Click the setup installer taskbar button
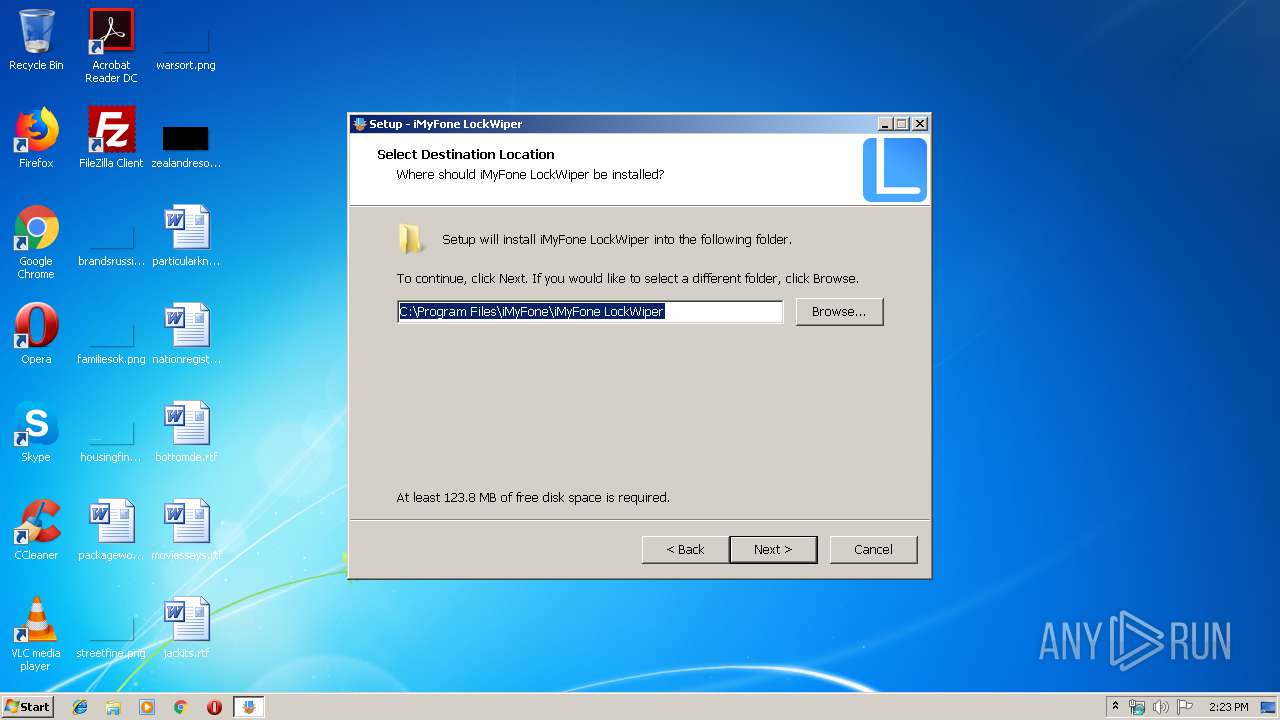 pos(249,707)
